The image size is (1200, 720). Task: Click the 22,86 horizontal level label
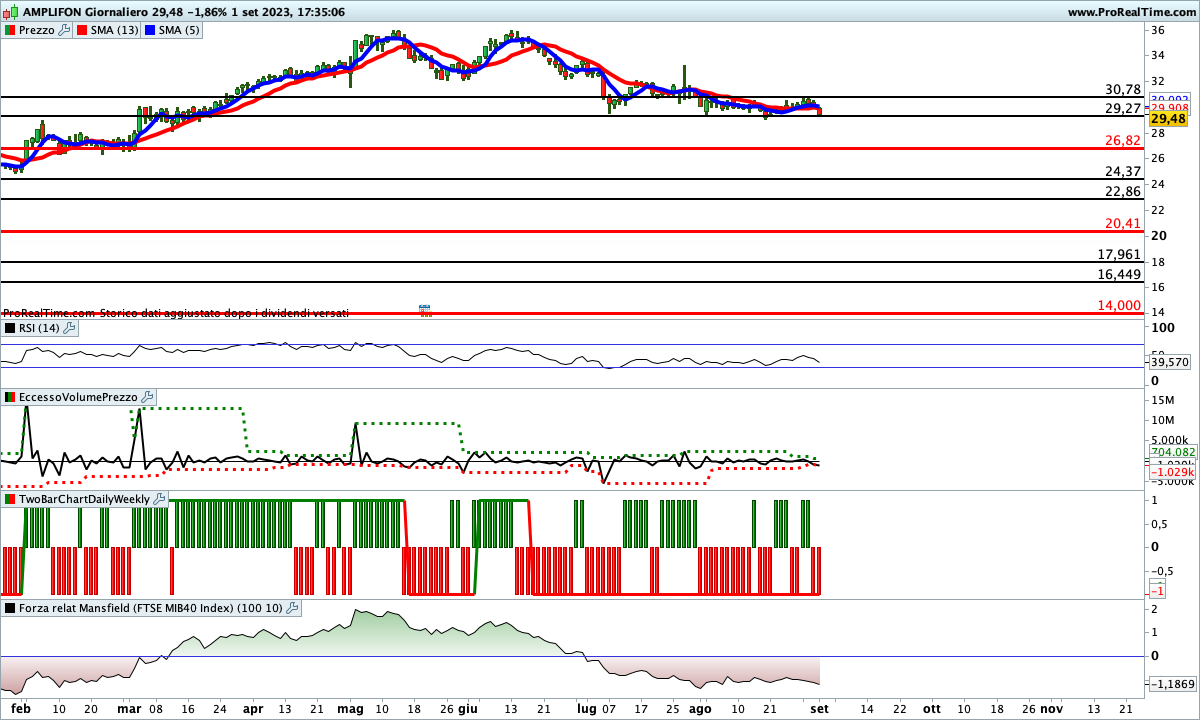[x=1123, y=191]
